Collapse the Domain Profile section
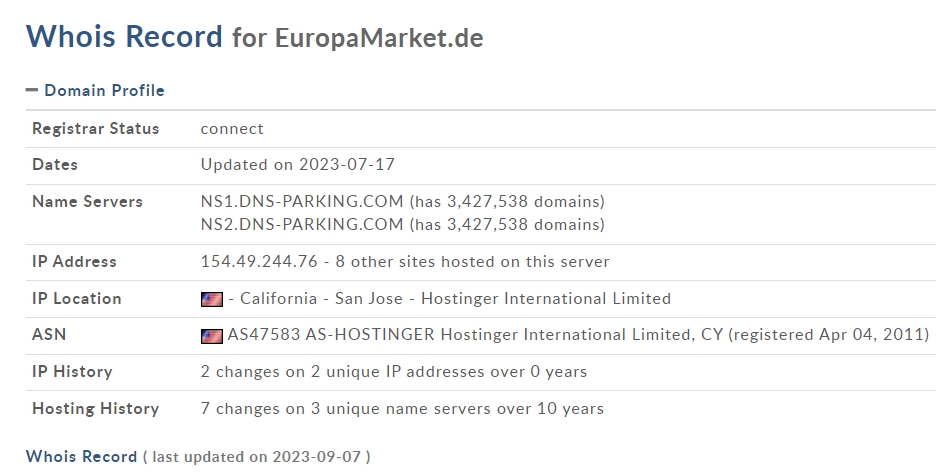 tap(104, 90)
